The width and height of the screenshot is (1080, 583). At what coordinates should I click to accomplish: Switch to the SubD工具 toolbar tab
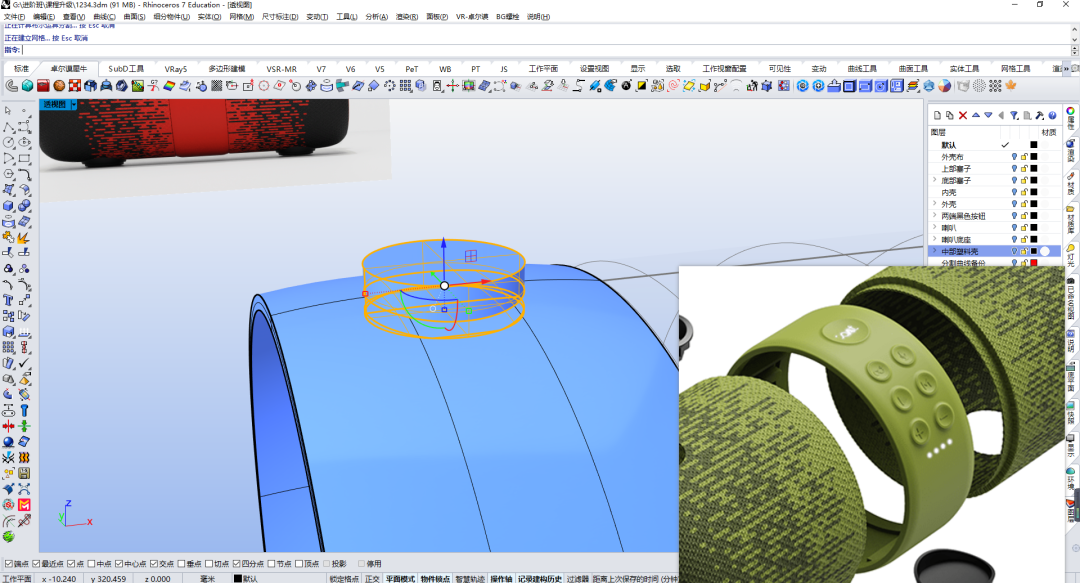(126, 69)
